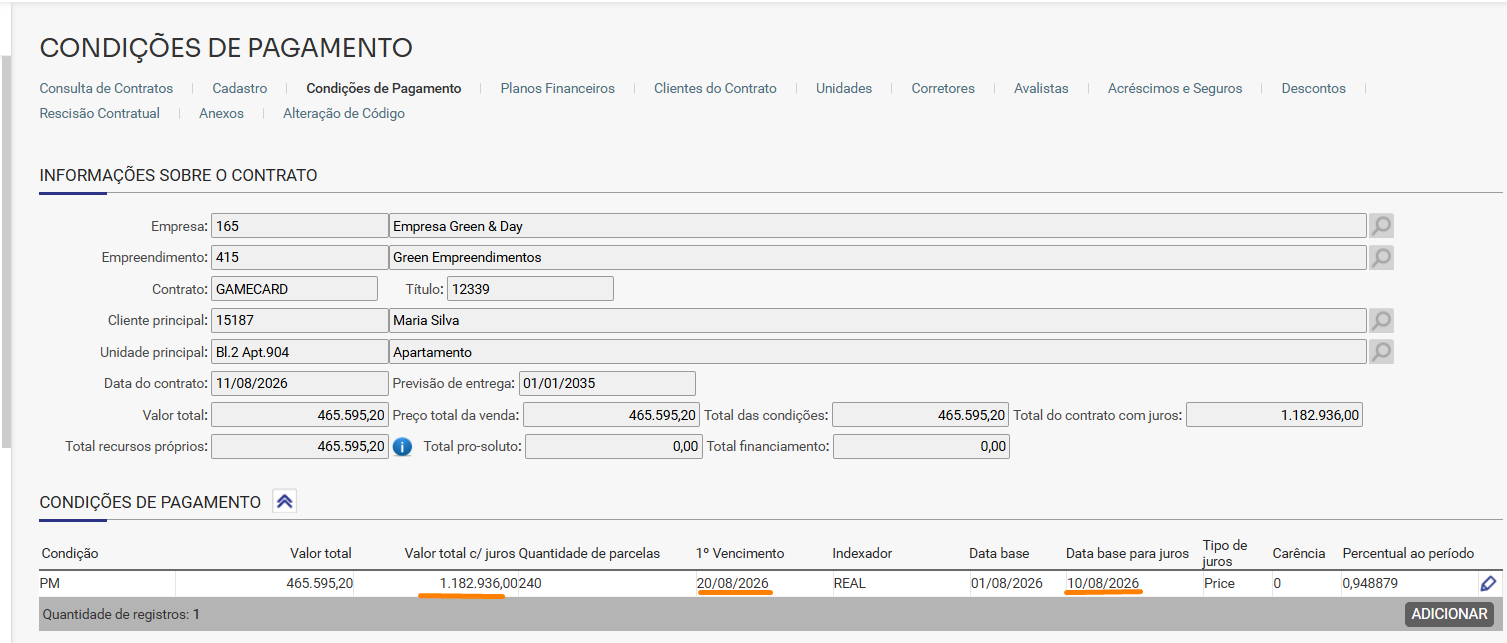Click the Total recursos próprios field
This screenshot has height=643, width=1507.
click(299, 446)
